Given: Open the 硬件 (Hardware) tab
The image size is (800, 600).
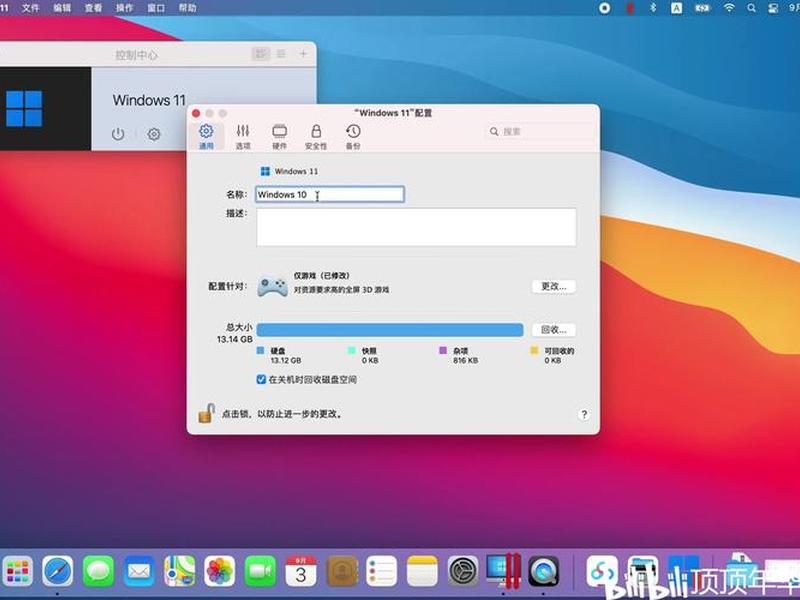Looking at the screenshot, I should point(280,136).
